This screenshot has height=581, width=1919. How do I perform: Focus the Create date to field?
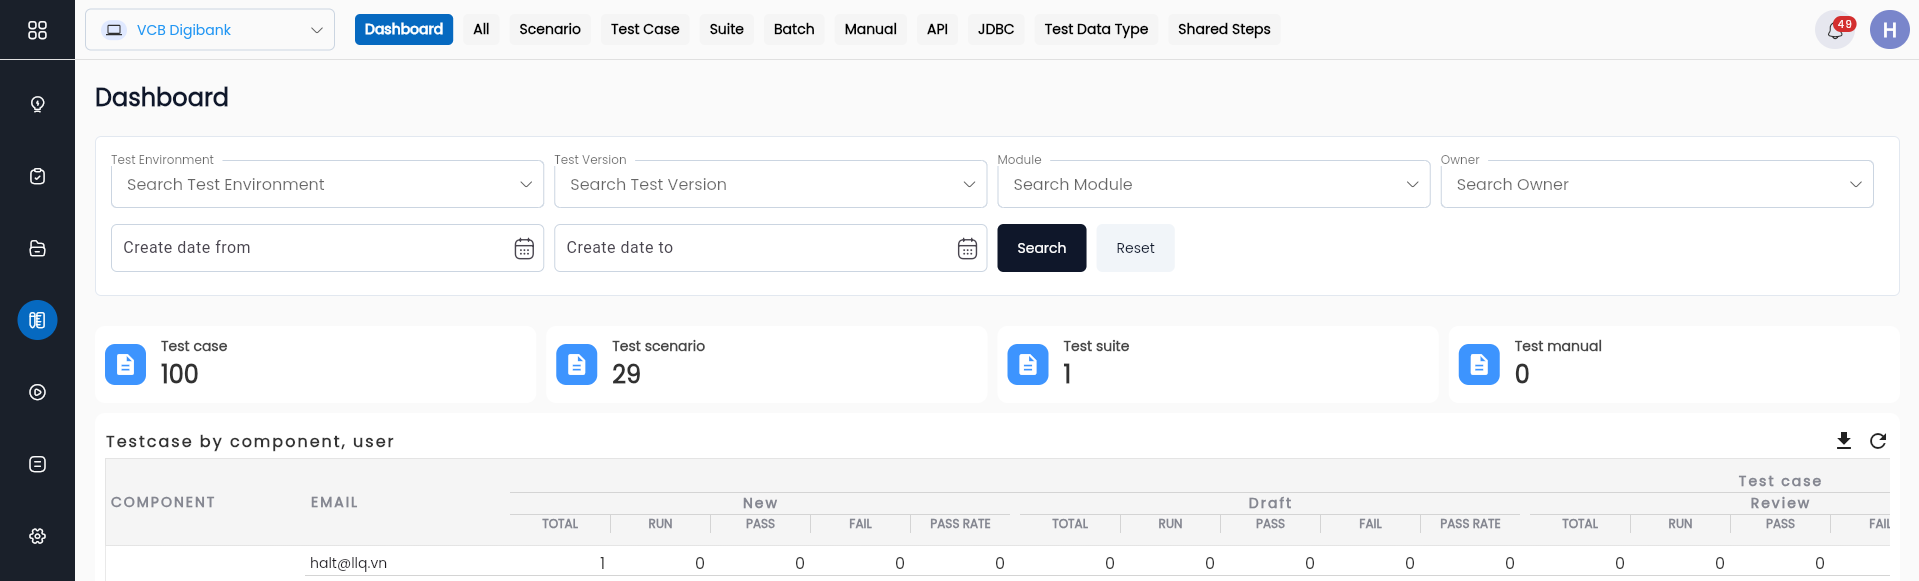click(x=770, y=248)
